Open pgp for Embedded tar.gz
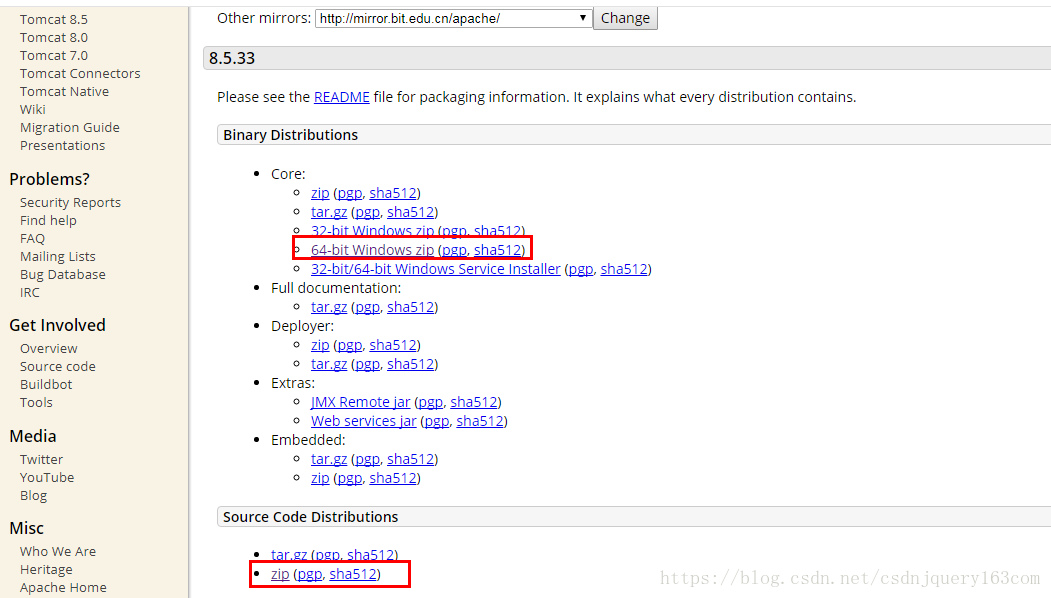 click(x=367, y=459)
